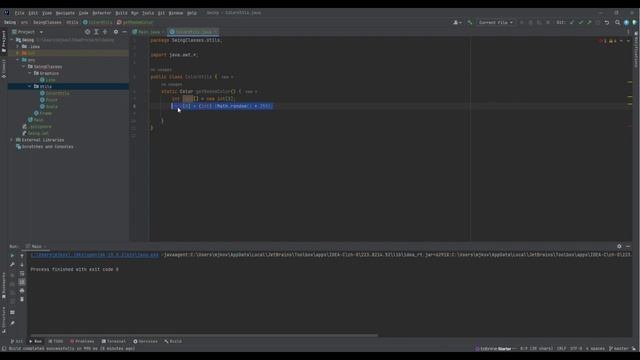
Task: Open the Terminal tool window button
Action: 113,341
